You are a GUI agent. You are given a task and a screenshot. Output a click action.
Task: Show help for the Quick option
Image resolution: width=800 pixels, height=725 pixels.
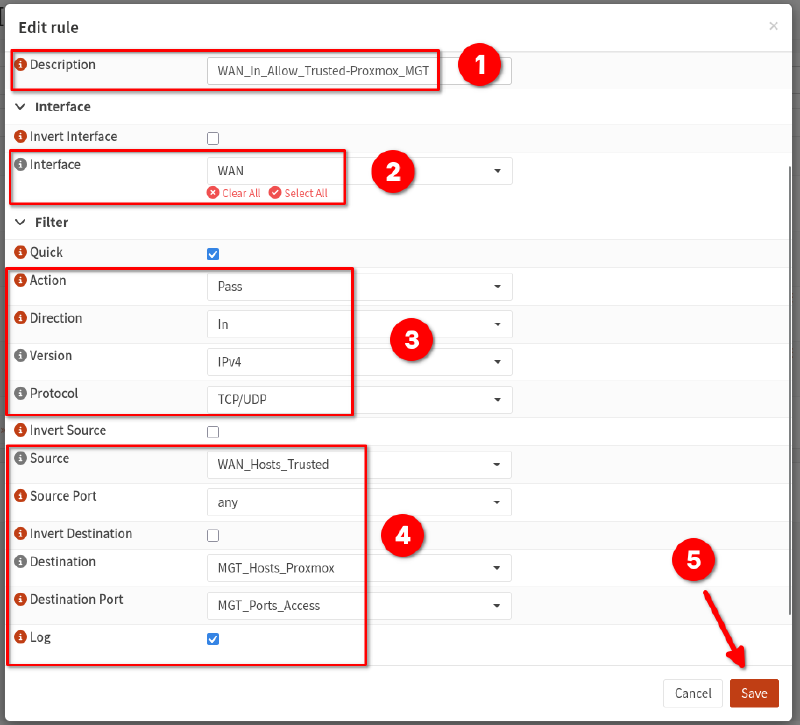click(20, 252)
